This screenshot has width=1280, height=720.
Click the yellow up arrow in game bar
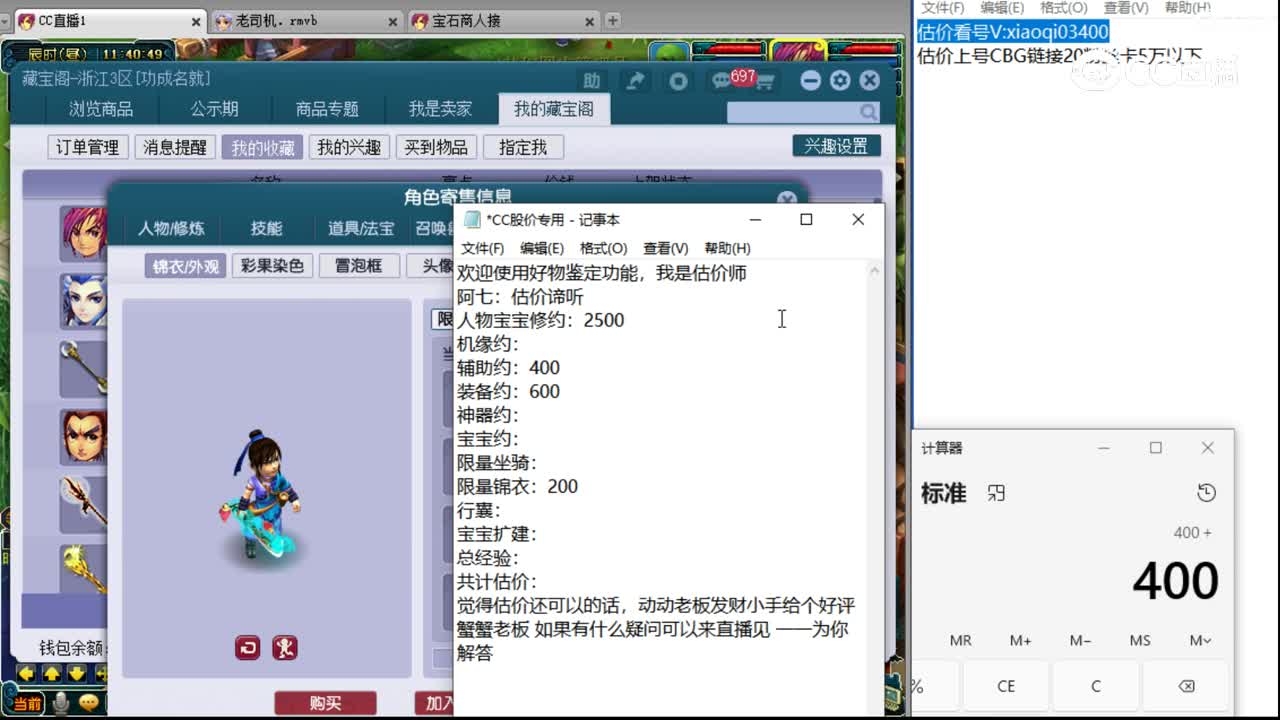(51, 673)
